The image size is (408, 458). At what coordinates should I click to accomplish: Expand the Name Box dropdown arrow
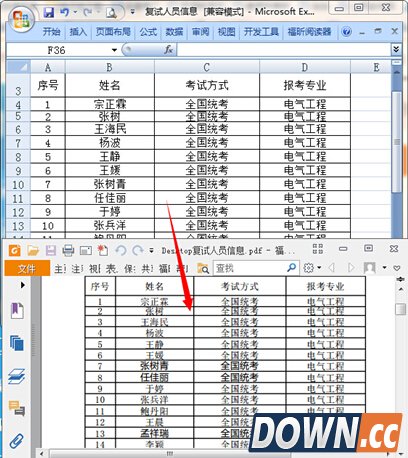point(114,50)
